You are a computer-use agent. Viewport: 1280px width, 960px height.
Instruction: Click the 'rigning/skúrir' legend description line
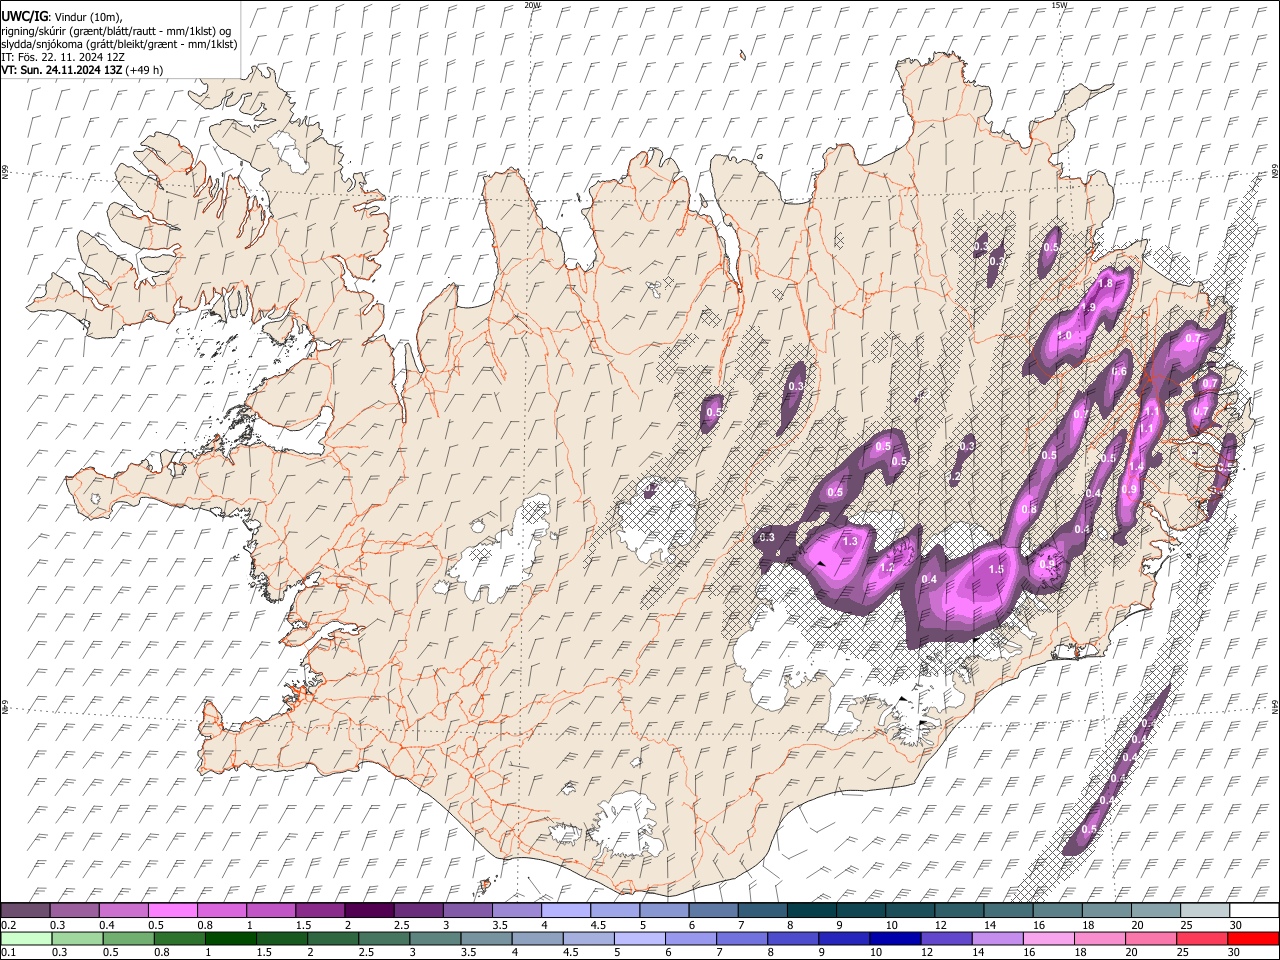click(116, 30)
